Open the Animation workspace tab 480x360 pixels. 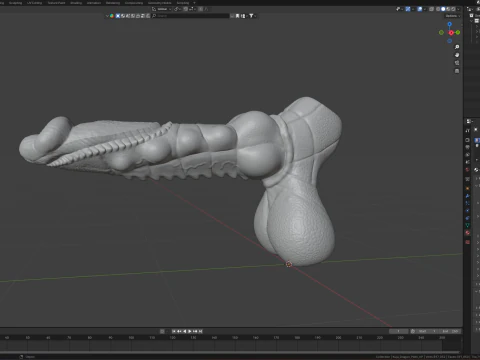click(94, 3)
